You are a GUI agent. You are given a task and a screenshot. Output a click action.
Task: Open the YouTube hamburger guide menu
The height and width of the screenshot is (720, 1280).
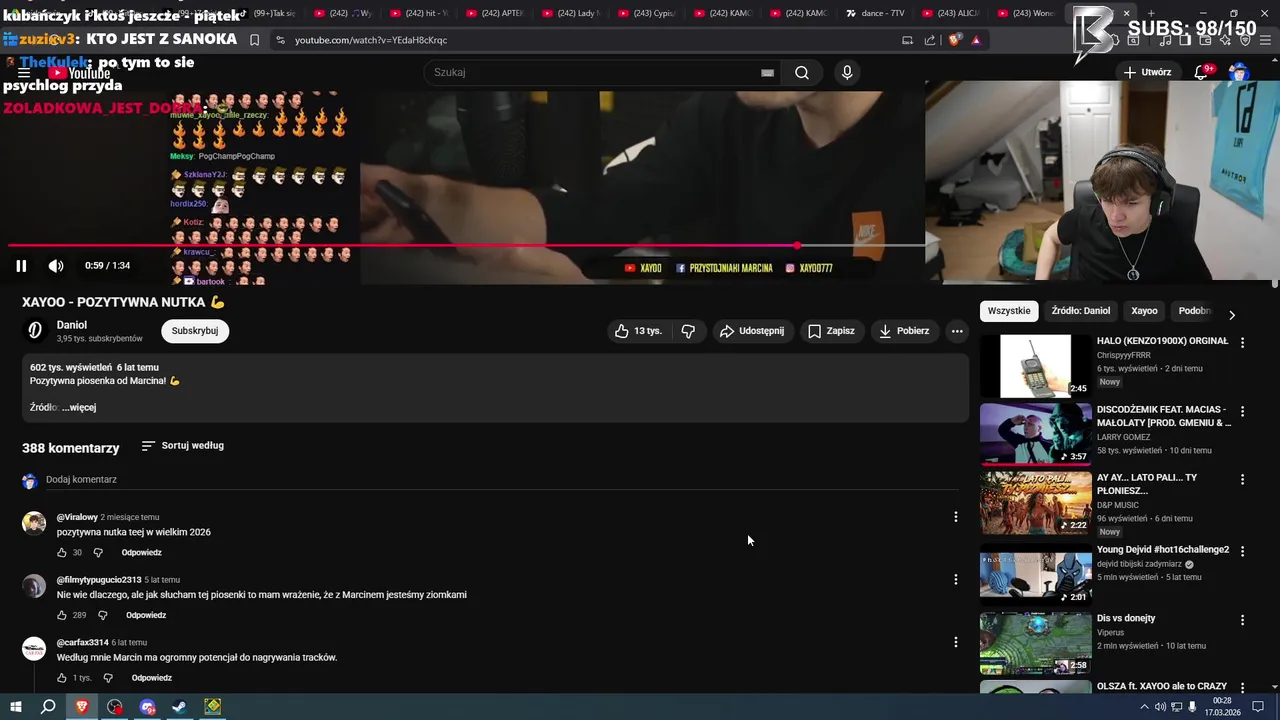click(23, 73)
